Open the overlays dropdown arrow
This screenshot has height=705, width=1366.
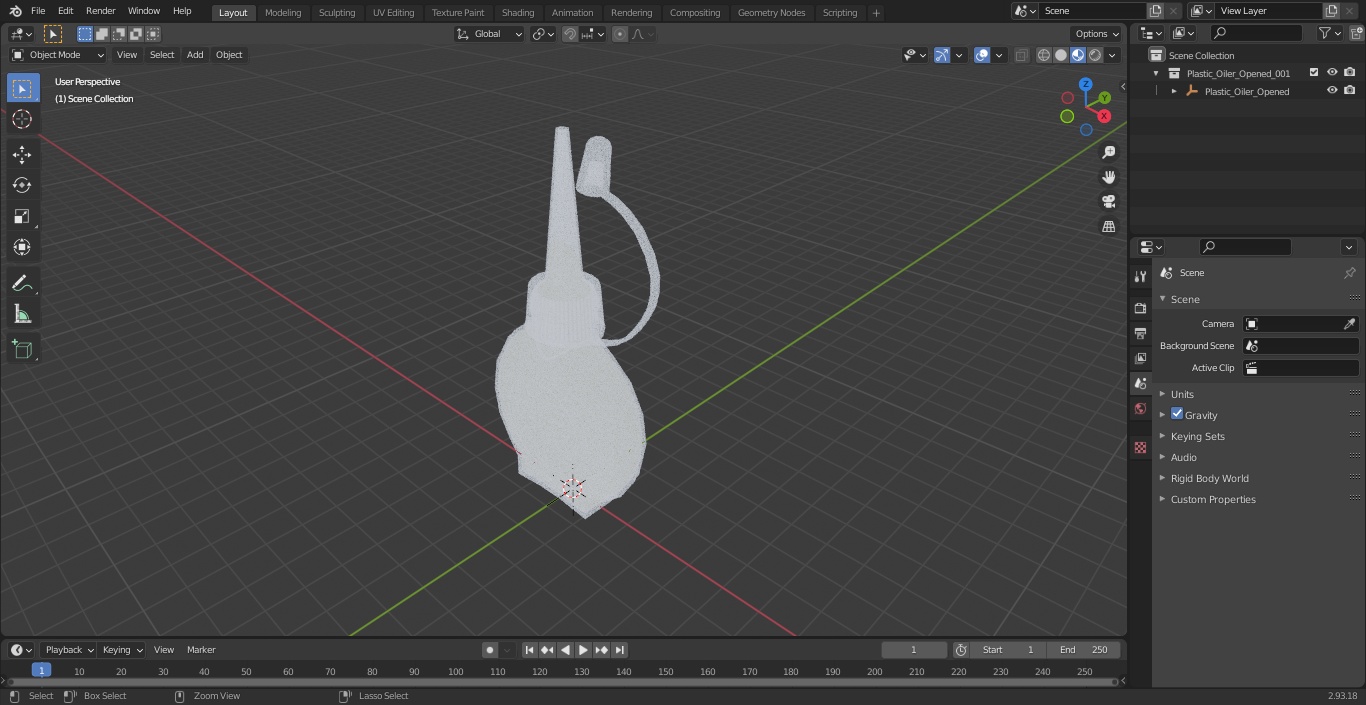pyautogui.click(x=999, y=55)
